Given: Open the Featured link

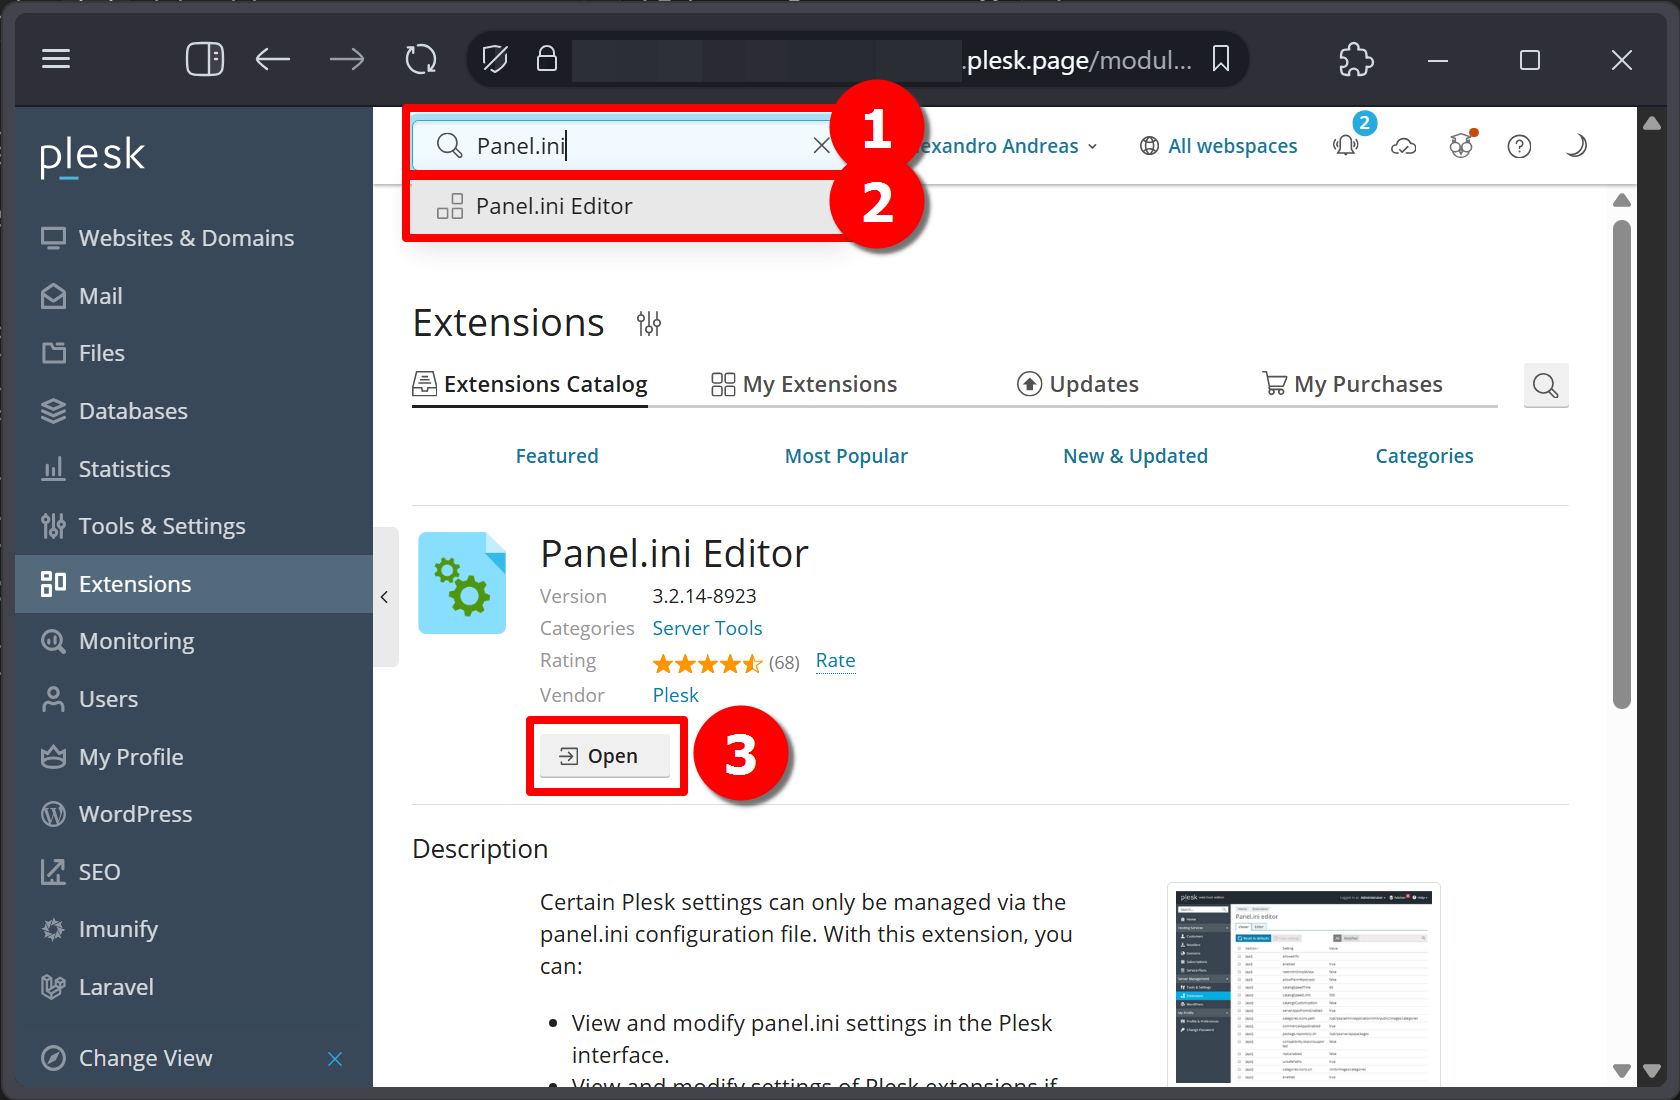Looking at the screenshot, I should [557, 456].
